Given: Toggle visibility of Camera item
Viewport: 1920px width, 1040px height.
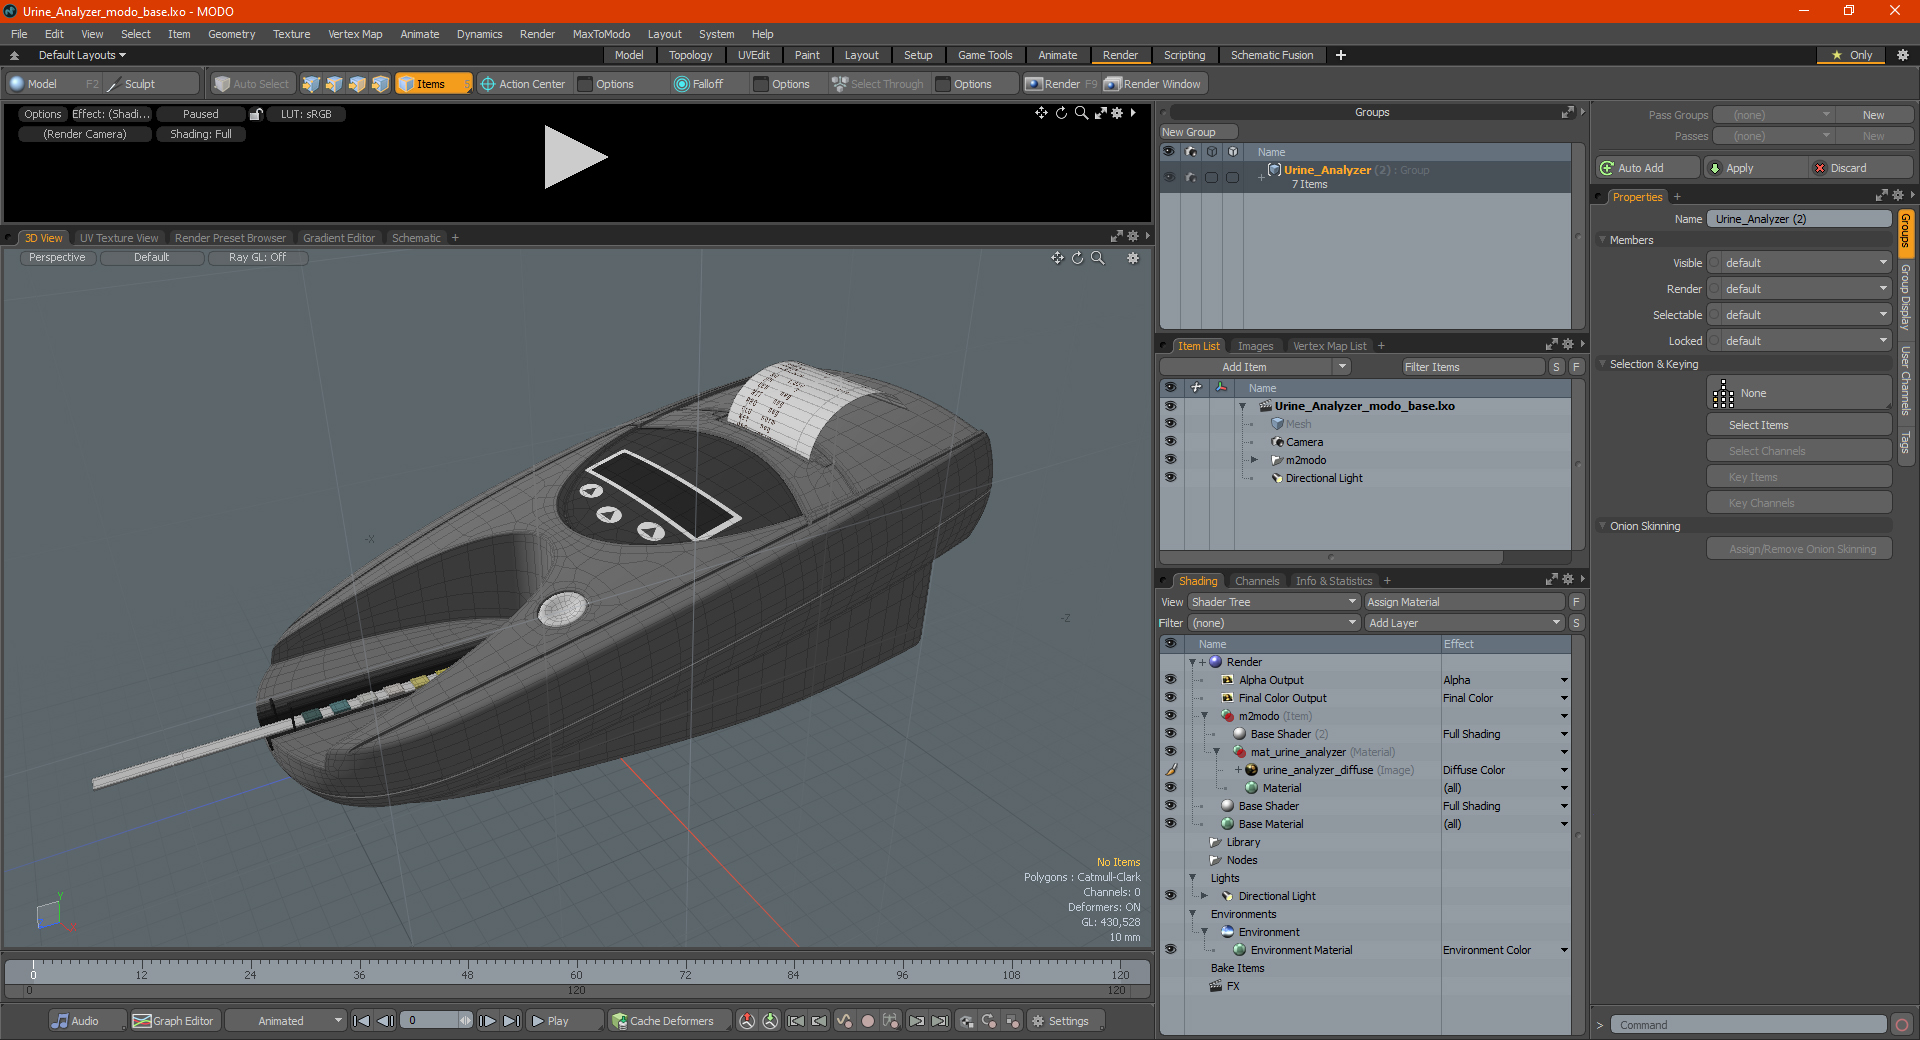Looking at the screenshot, I should 1170,442.
